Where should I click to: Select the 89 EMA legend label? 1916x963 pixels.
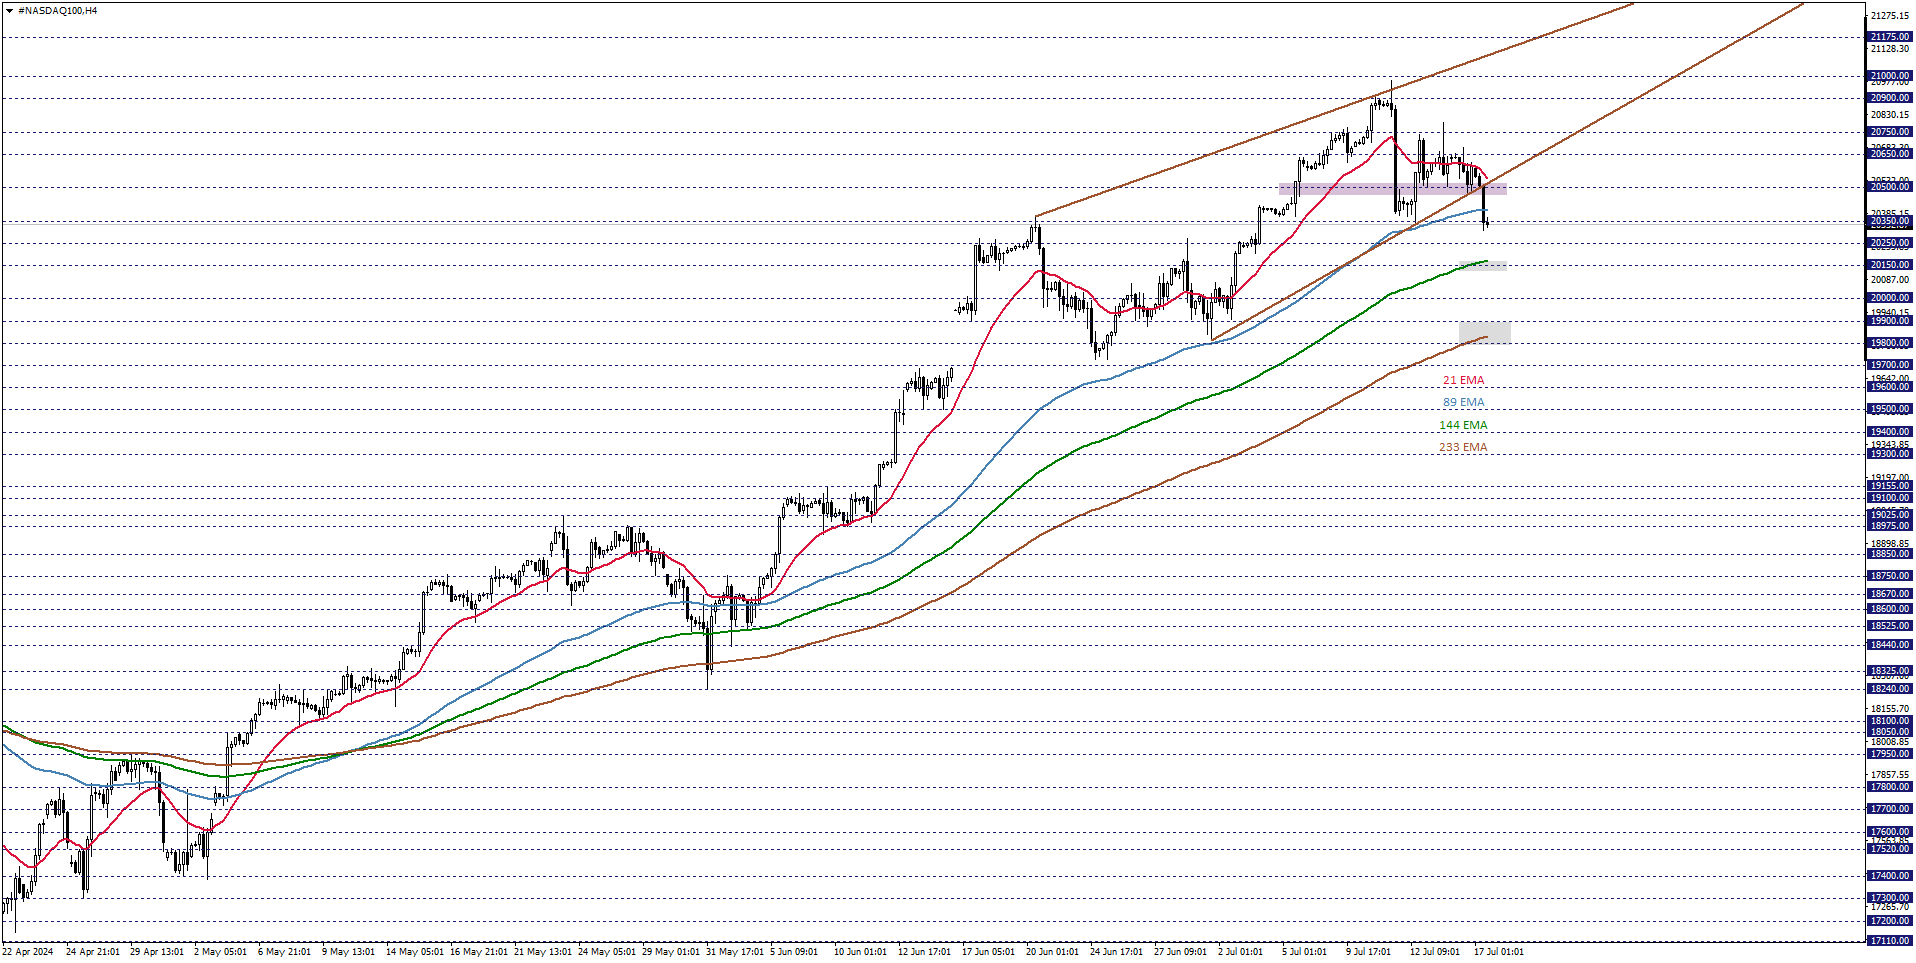(1463, 403)
